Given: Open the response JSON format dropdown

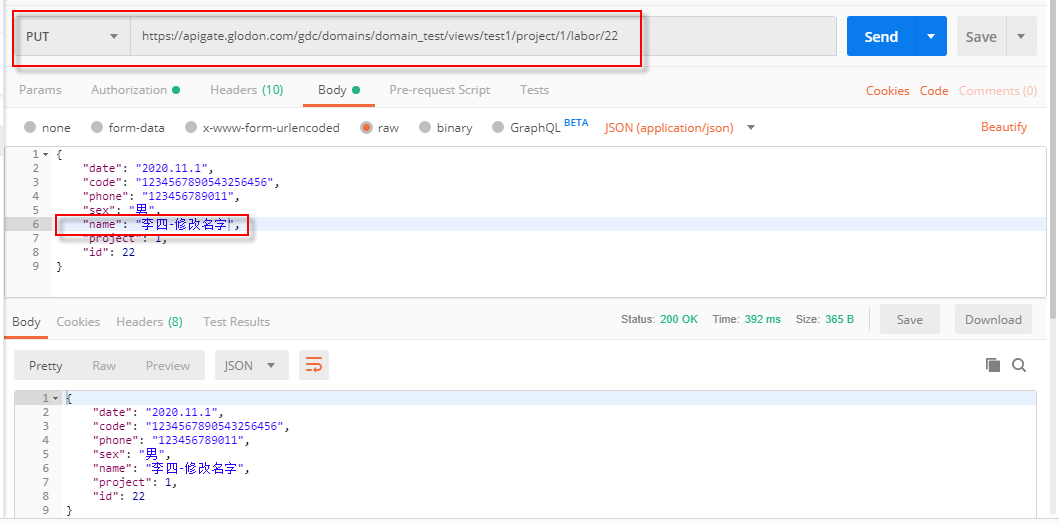Looking at the screenshot, I should click(251, 365).
